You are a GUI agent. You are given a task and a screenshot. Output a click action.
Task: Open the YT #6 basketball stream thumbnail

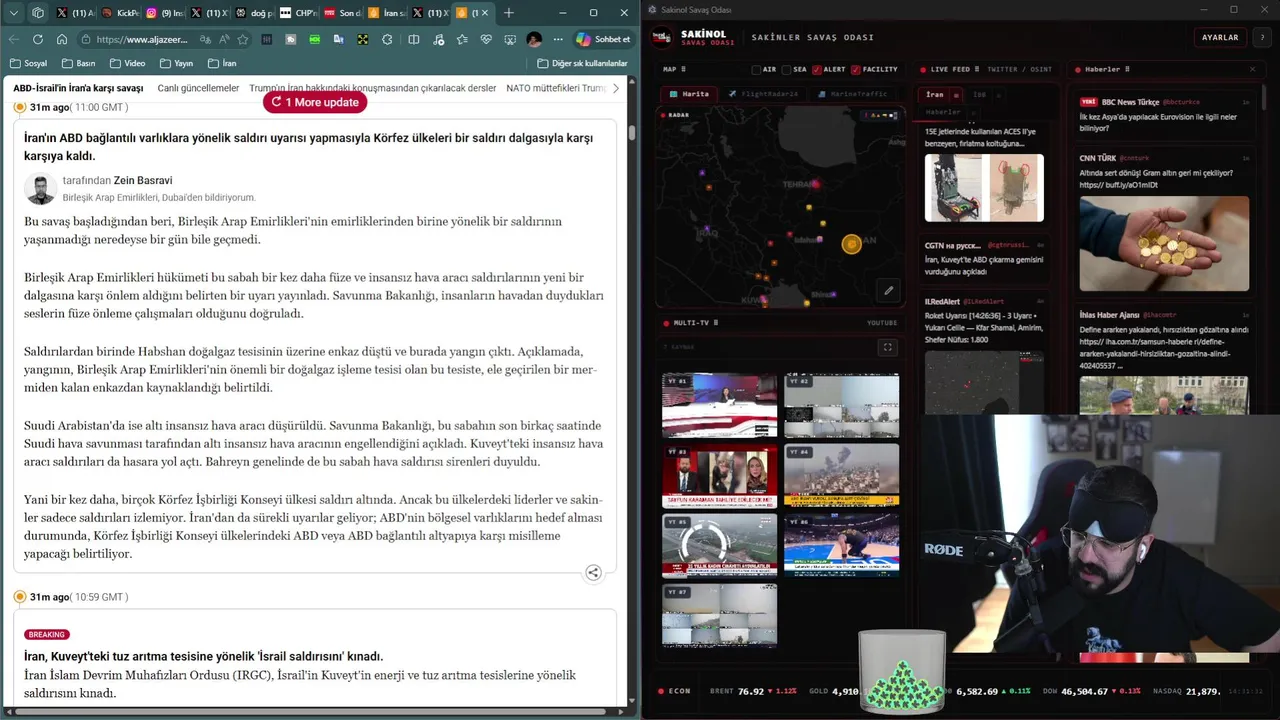point(841,545)
